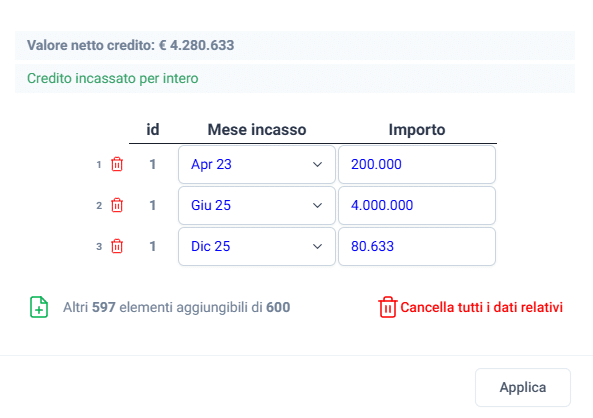Remove the Dic 25 row via trash icon
593x418 pixels.
117,246
